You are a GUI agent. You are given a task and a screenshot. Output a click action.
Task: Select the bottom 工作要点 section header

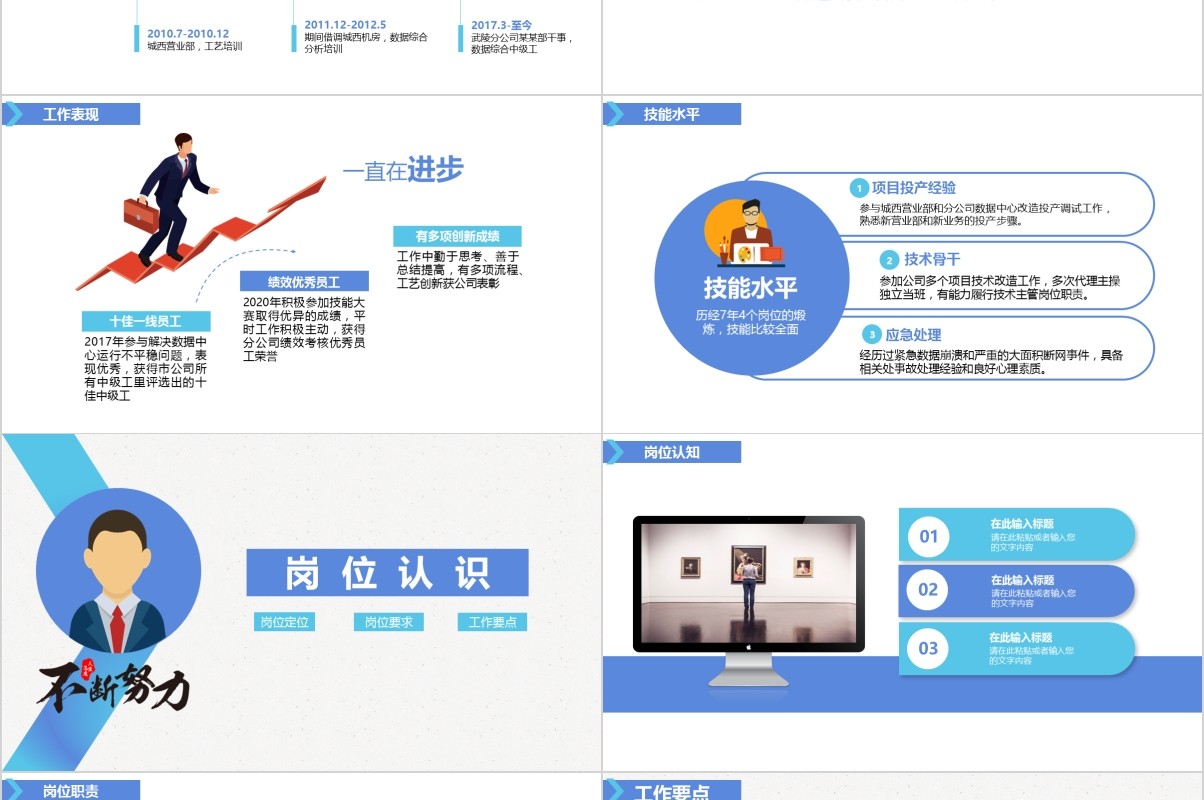672,792
